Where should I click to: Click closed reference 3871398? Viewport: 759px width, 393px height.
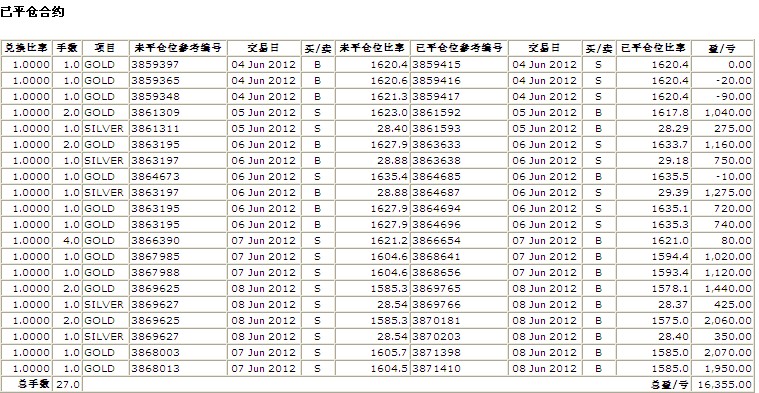pos(436,352)
